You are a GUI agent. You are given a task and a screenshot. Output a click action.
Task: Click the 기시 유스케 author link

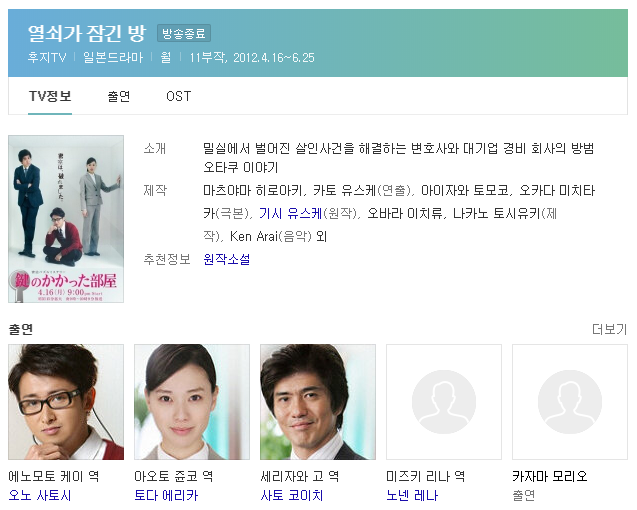[290, 213]
